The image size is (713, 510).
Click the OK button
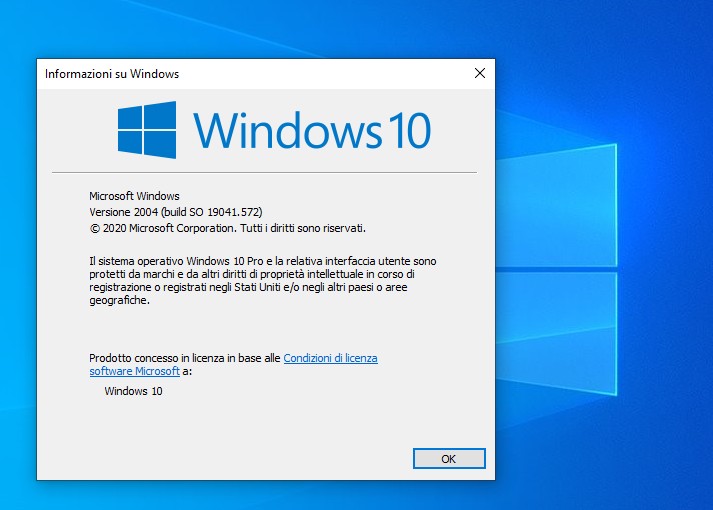click(449, 459)
